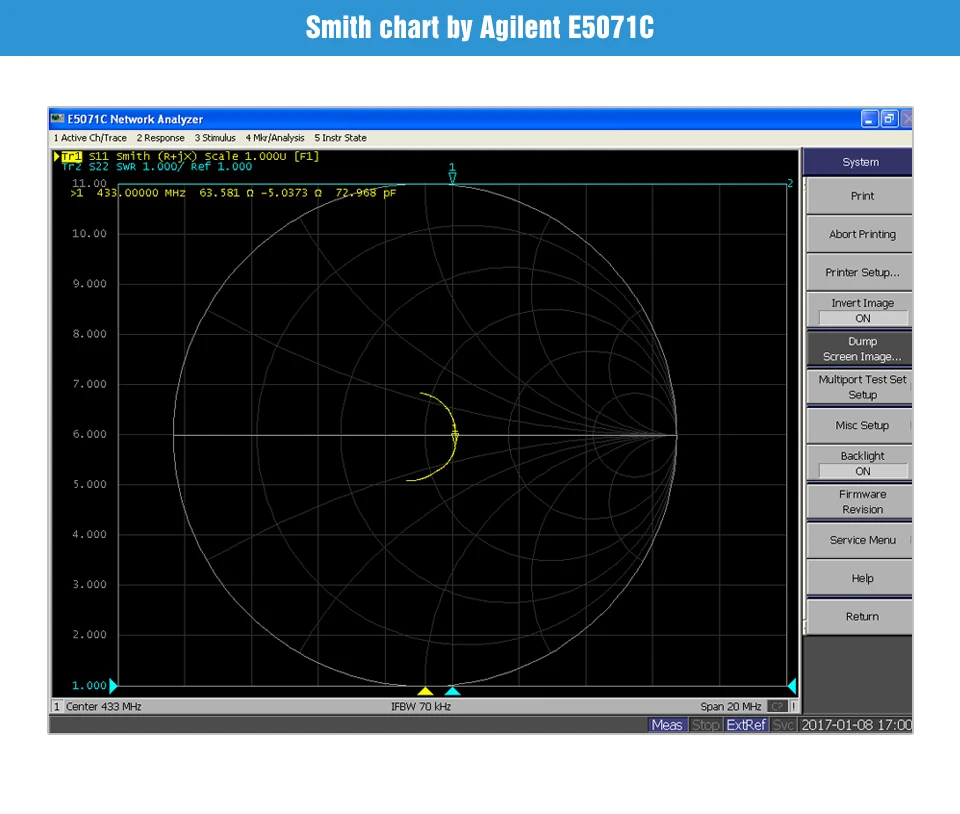This screenshot has height=814, width=960.
Task: Click the cyan marker triangle on the bottom axis
Action: (x=452, y=691)
